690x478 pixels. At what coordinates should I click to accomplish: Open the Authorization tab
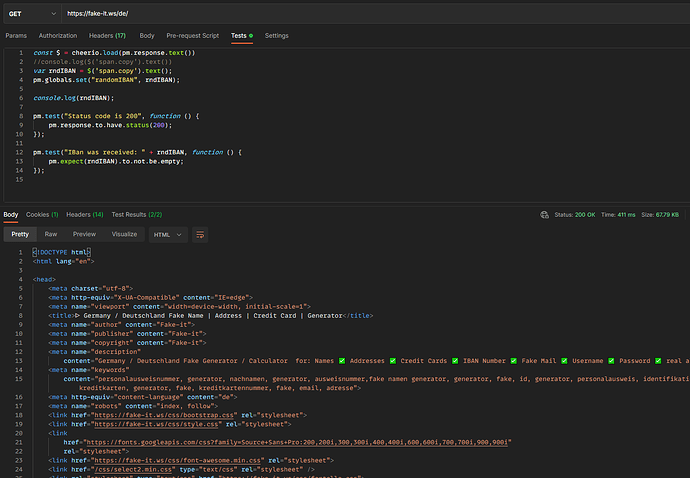pos(58,35)
